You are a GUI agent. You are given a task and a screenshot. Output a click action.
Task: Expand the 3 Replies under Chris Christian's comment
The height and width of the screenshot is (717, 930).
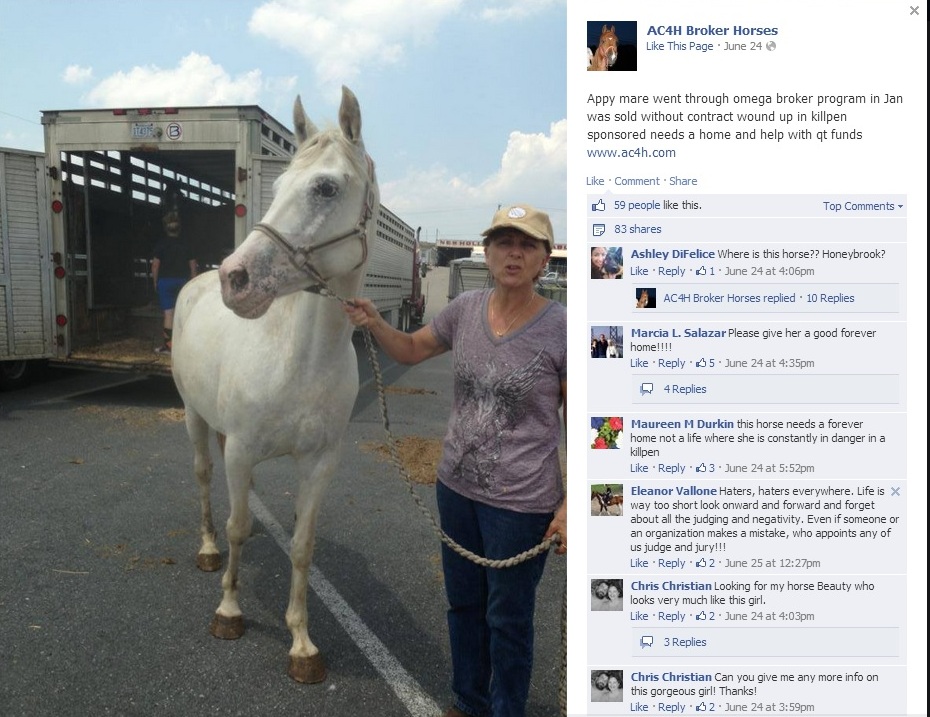coord(684,642)
